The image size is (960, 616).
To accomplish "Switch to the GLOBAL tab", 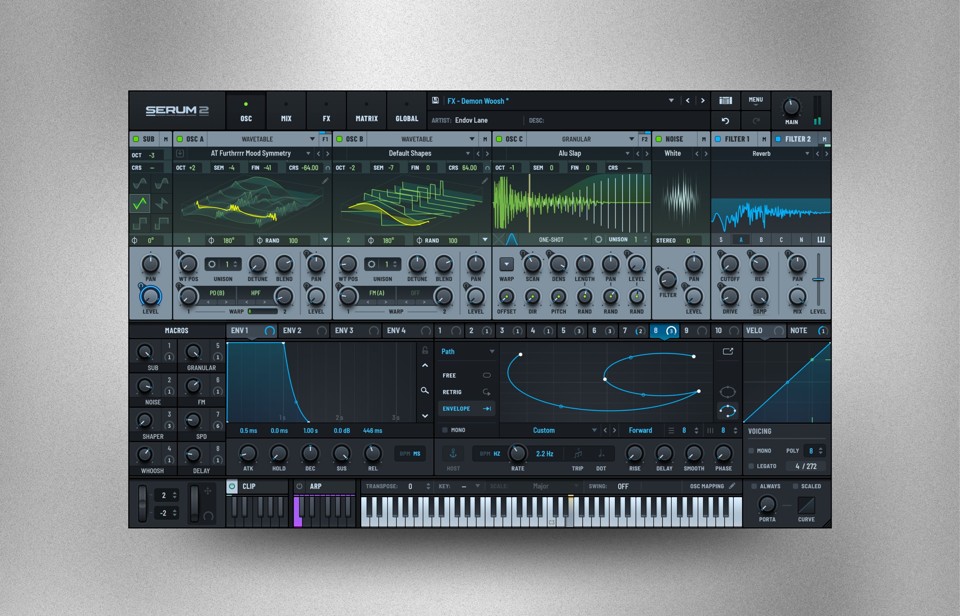I will 407,111.
